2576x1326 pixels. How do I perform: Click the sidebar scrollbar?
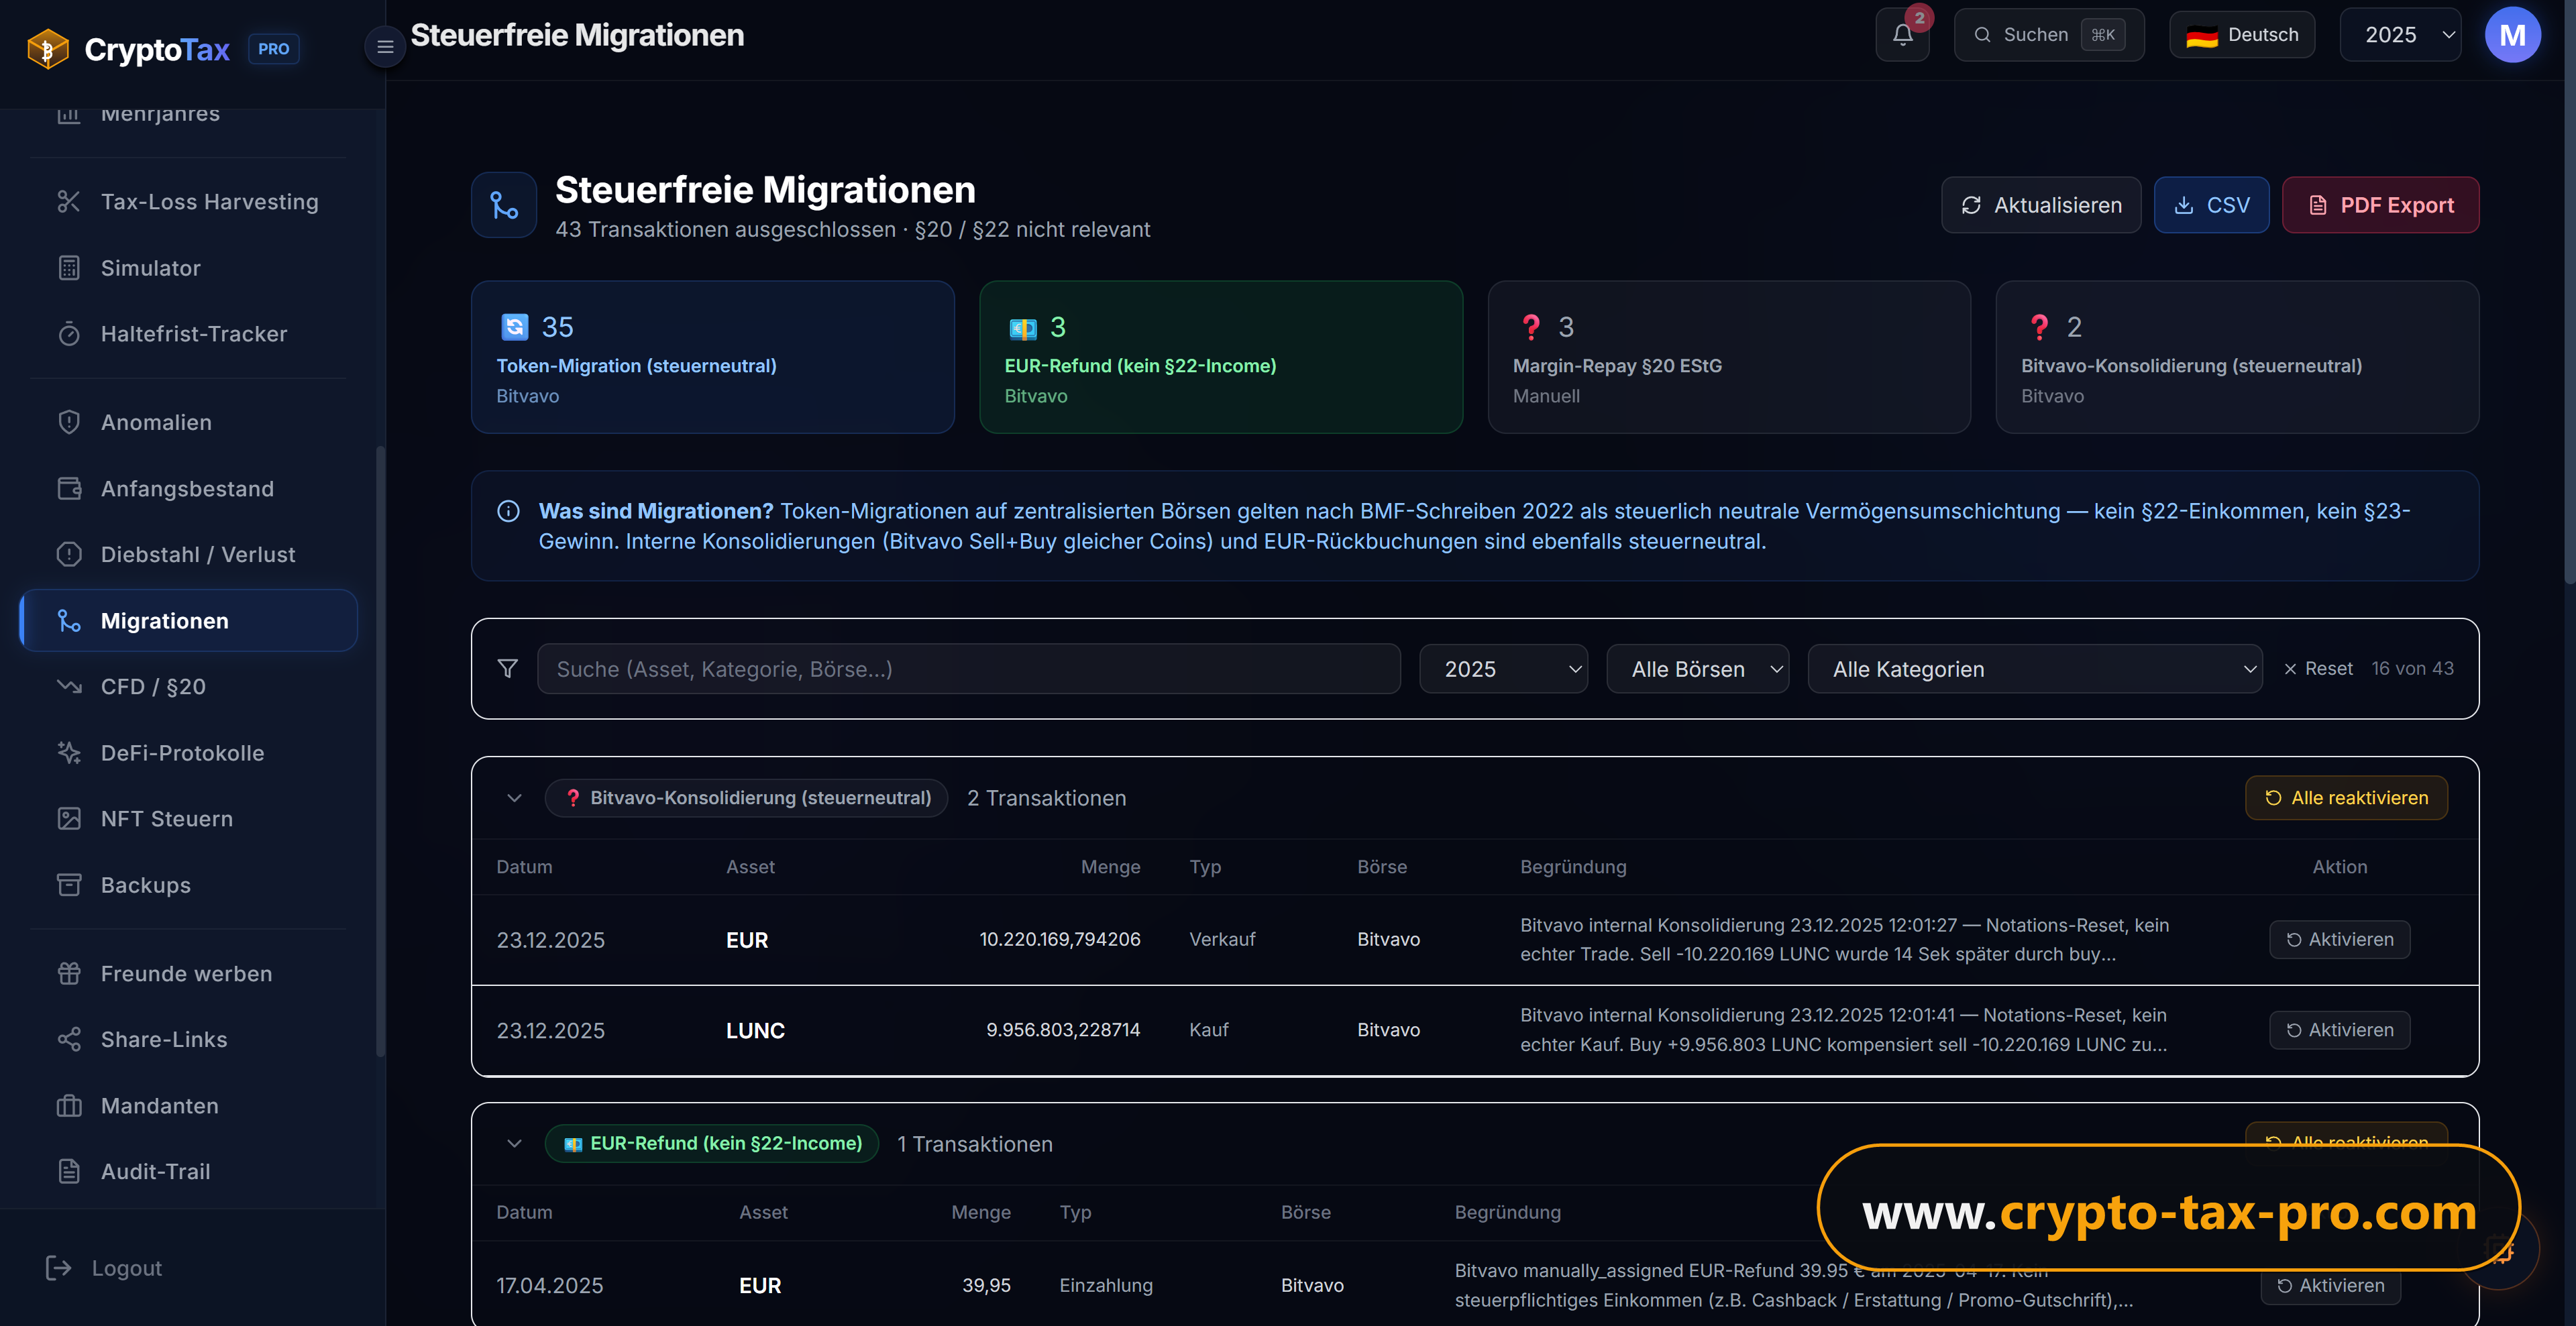coord(380,750)
